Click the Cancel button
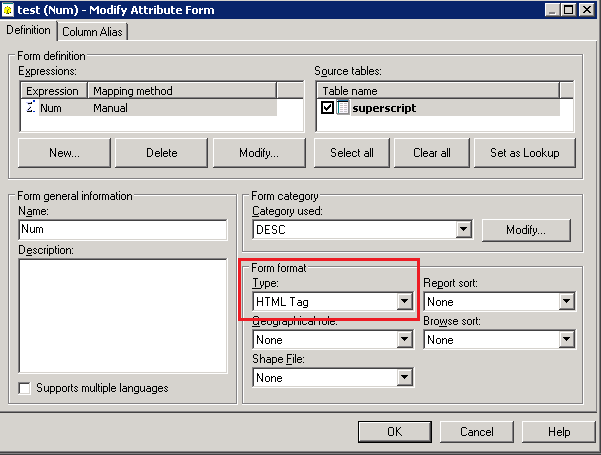Viewport: 601px width, 455px height. pyautogui.click(x=477, y=432)
